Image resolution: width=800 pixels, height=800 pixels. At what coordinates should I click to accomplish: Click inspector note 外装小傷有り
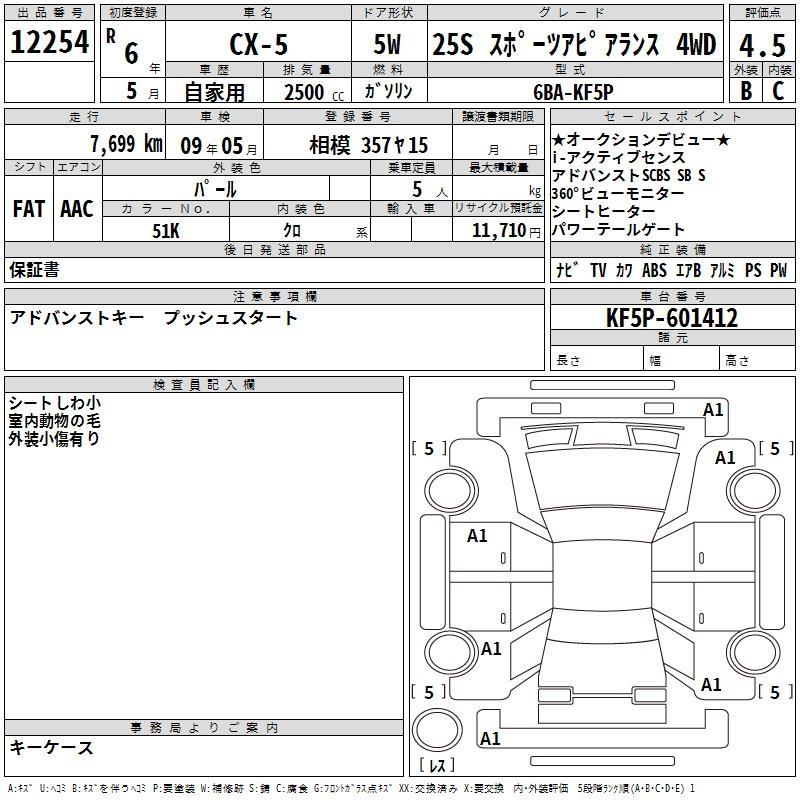point(55,439)
